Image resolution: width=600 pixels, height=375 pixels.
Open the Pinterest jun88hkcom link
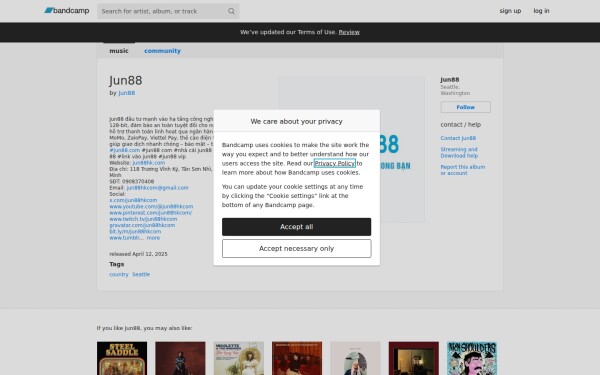(150, 213)
